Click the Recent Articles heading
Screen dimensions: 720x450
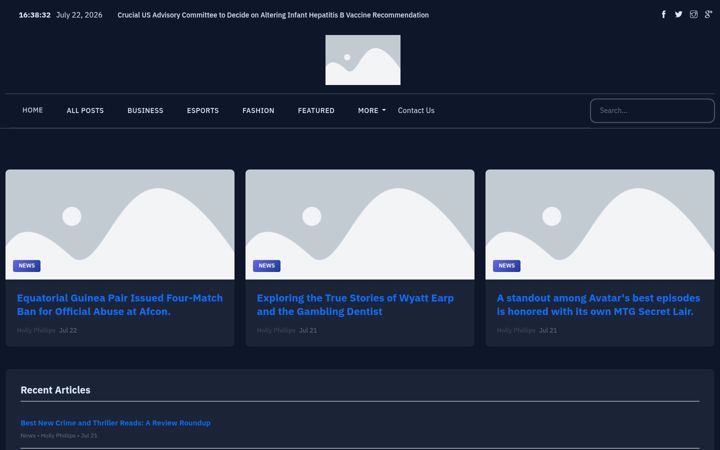(x=56, y=390)
